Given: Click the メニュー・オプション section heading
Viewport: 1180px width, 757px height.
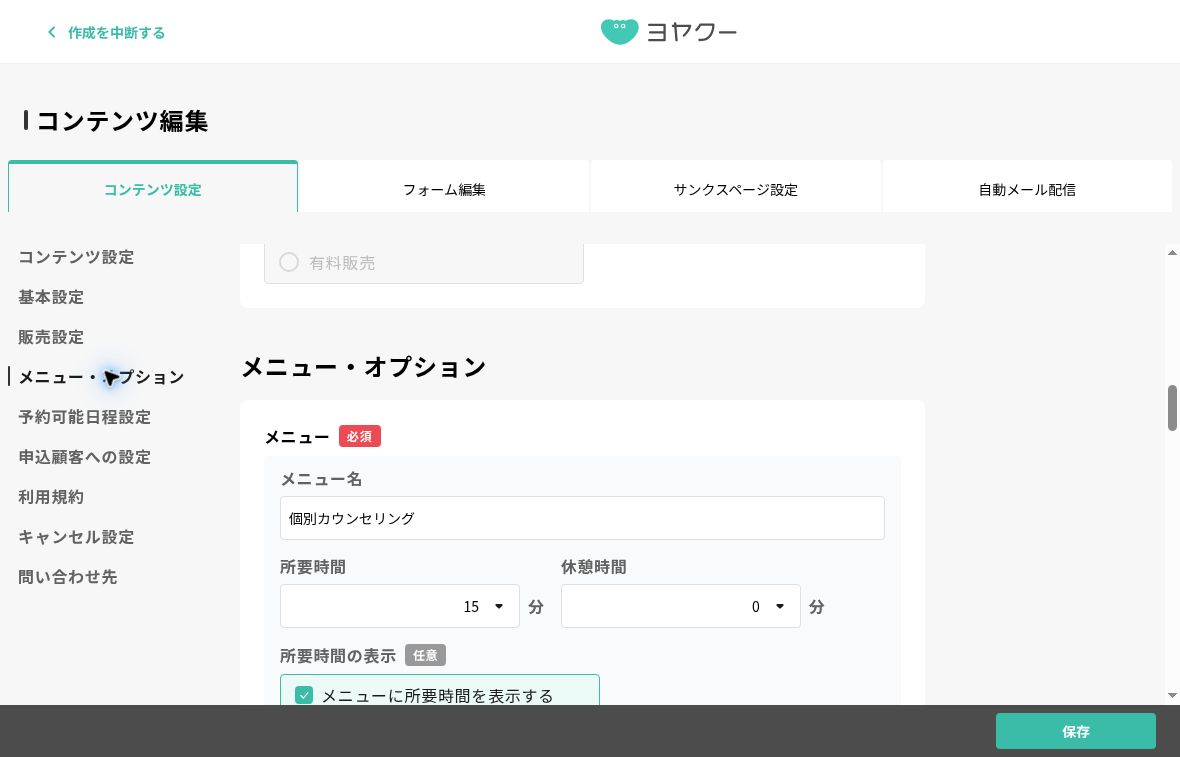Looking at the screenshot, I should tap(363, 367).
